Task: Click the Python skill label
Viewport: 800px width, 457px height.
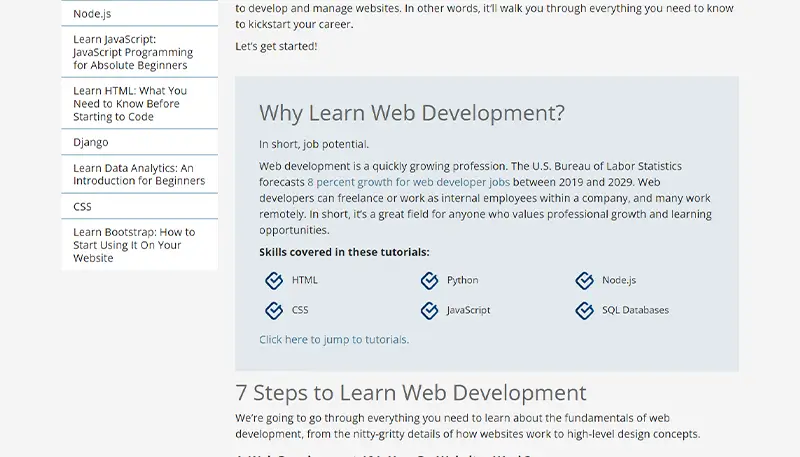Action: point(462,281)
